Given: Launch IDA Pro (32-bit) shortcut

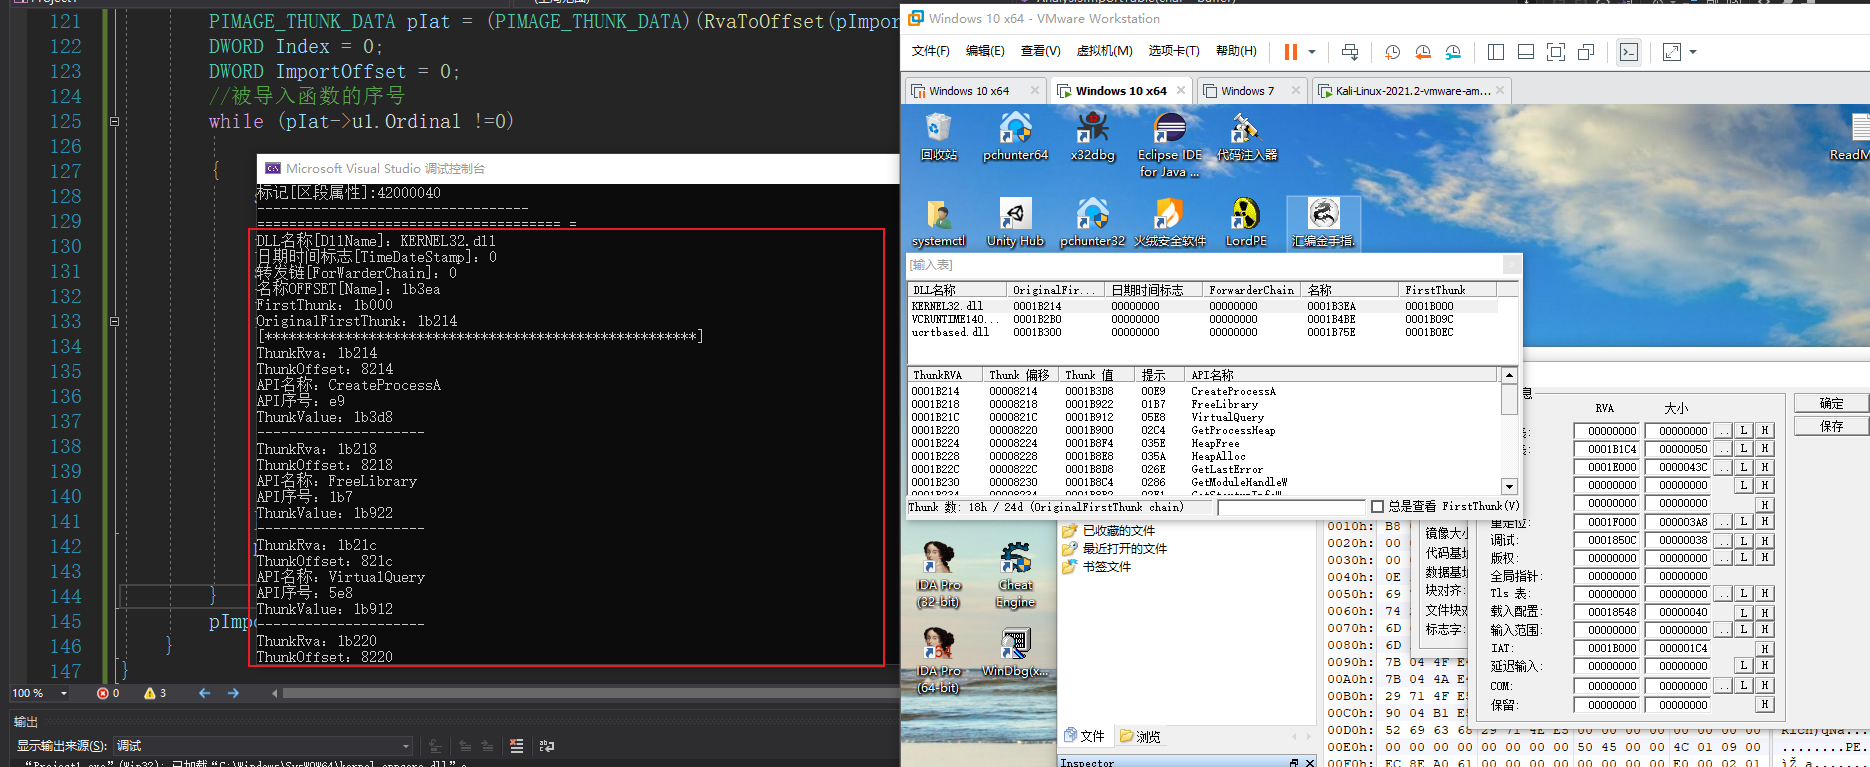Looking at the screenshot, I should tap(938, 575).
